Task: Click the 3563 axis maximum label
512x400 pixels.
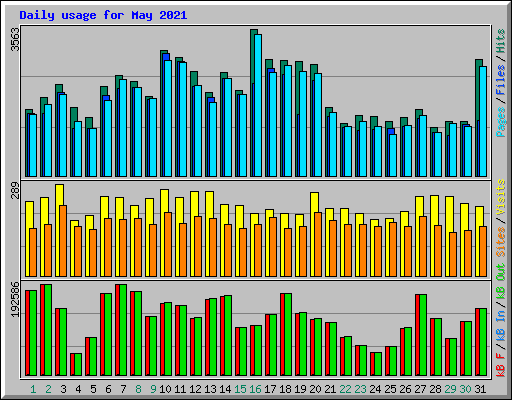Action: click(x=15, y=40)
